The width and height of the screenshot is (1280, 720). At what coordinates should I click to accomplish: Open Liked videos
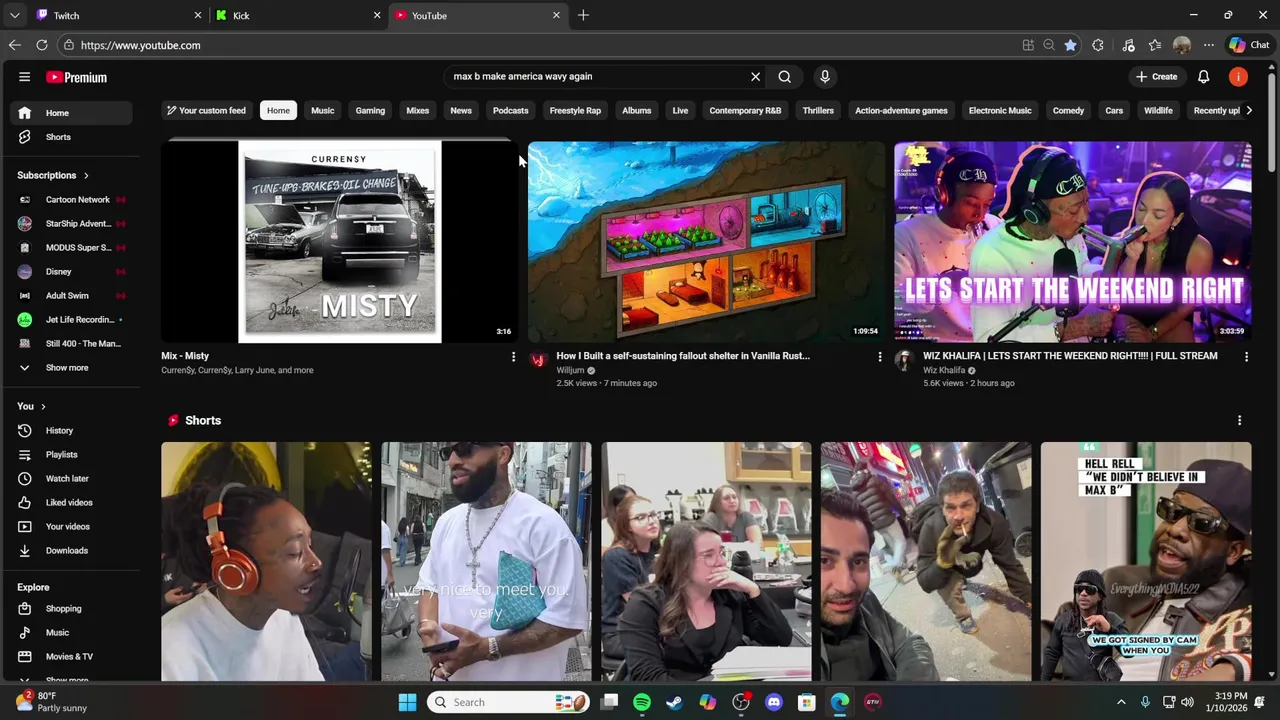point(70,502)
